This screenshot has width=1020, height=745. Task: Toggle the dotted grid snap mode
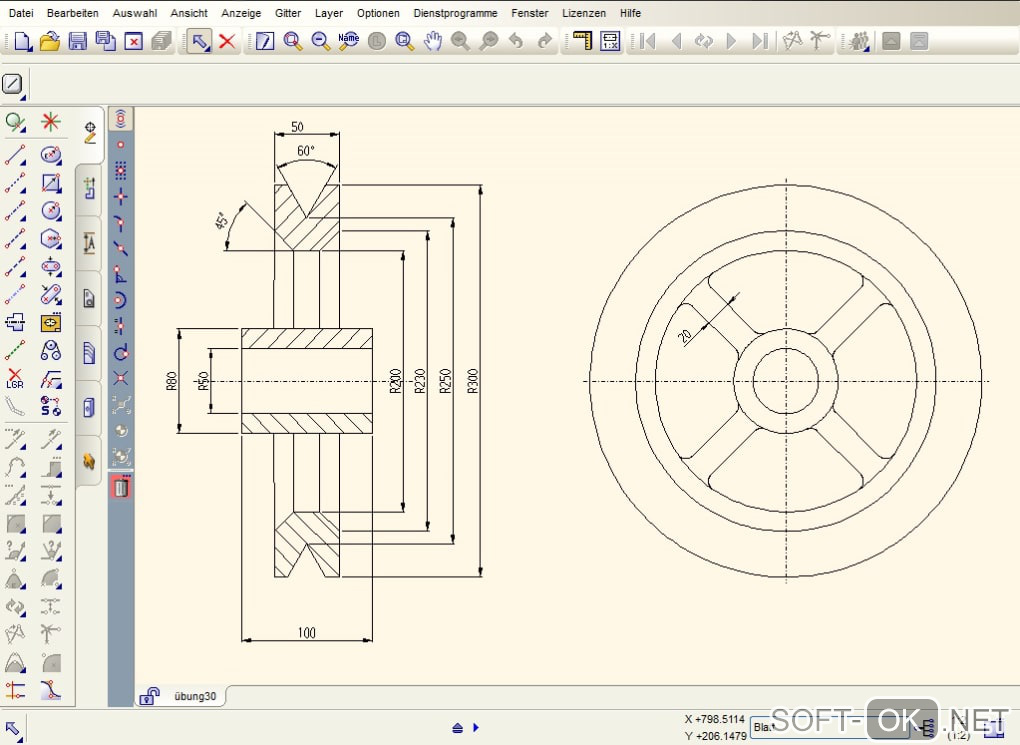[x=121, y=171]
